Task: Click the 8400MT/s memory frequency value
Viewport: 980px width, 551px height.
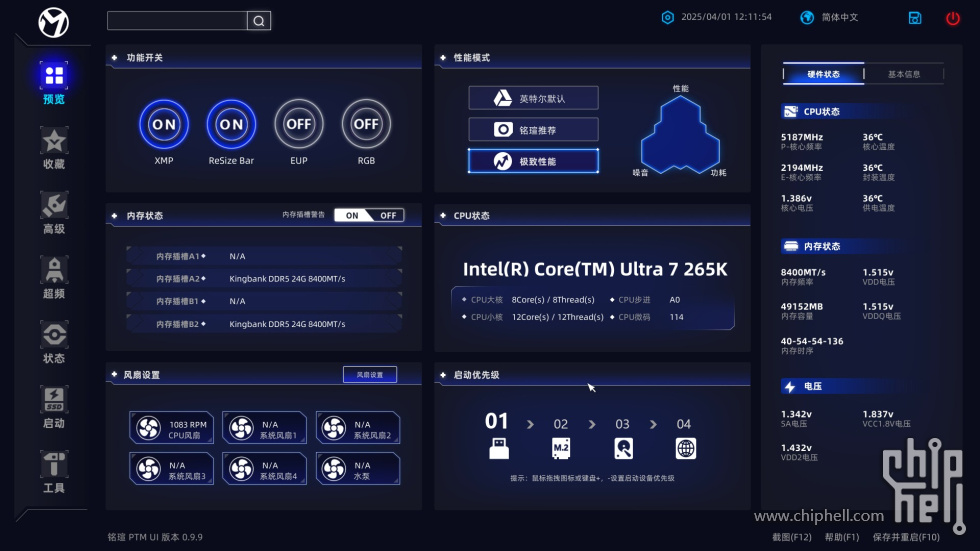Action: (x=803, y=272)
